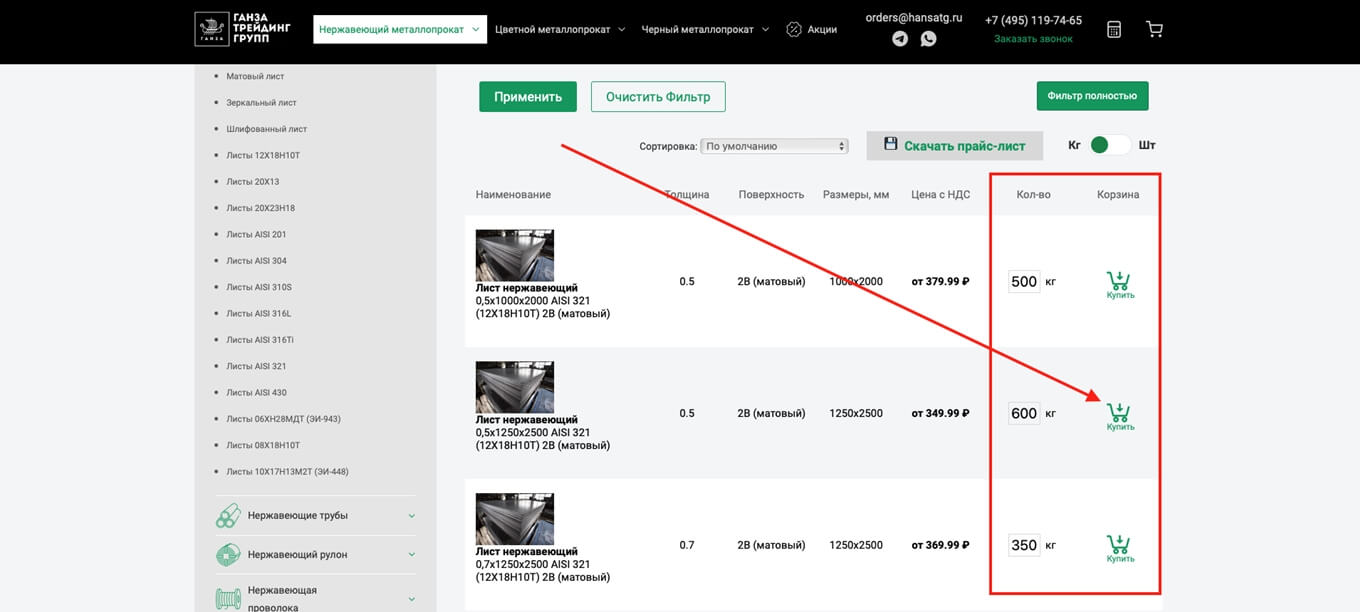Open the shopping cart icon in header
The image size is (1360, 612).
coord(1154,29)
